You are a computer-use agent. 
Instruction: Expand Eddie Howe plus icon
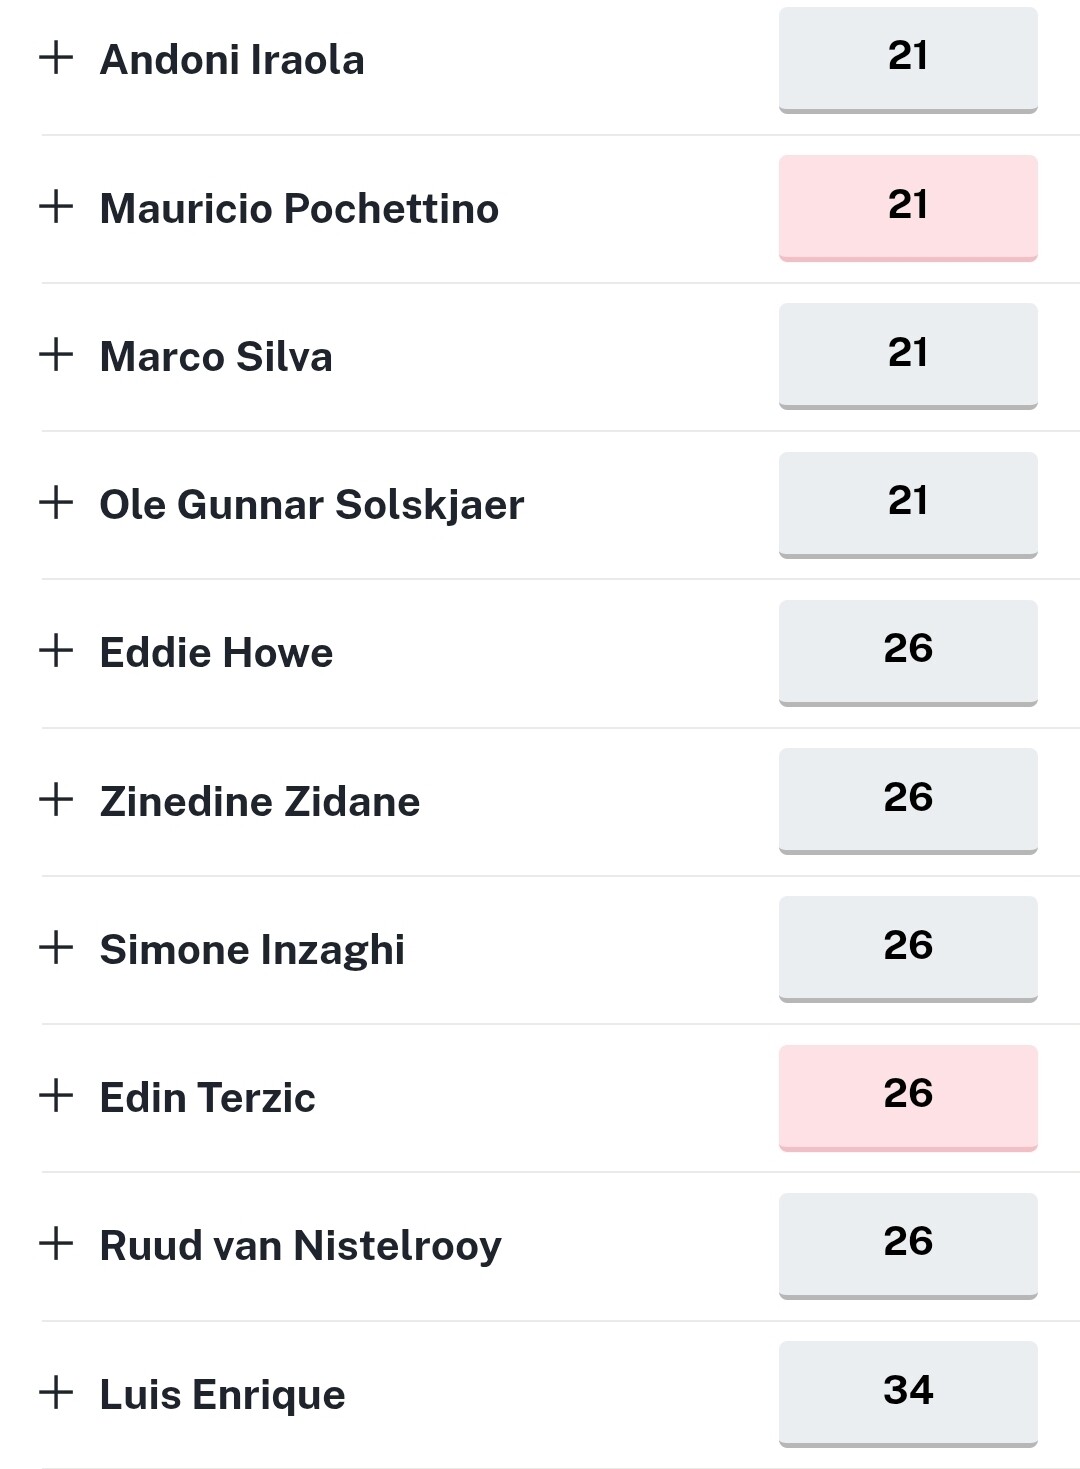click(x=56, y=651)
